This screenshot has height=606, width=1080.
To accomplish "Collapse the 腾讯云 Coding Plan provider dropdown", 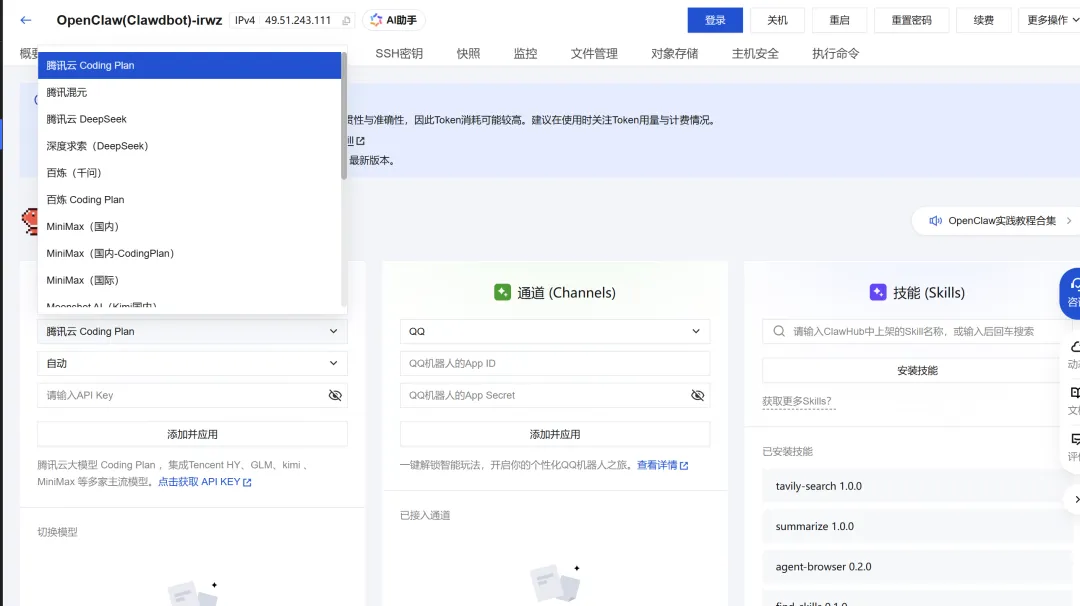I will 192,331.
